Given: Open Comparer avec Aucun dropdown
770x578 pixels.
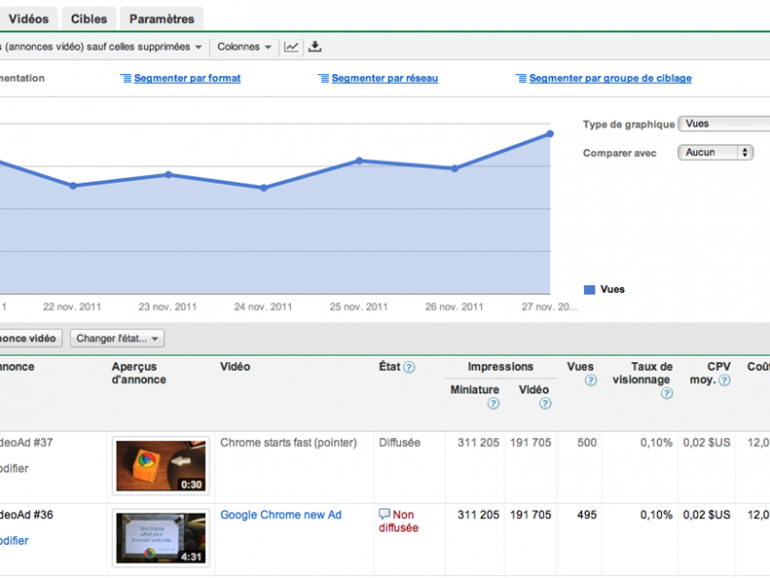Looking at the screenshot, I should click(715, 153).
